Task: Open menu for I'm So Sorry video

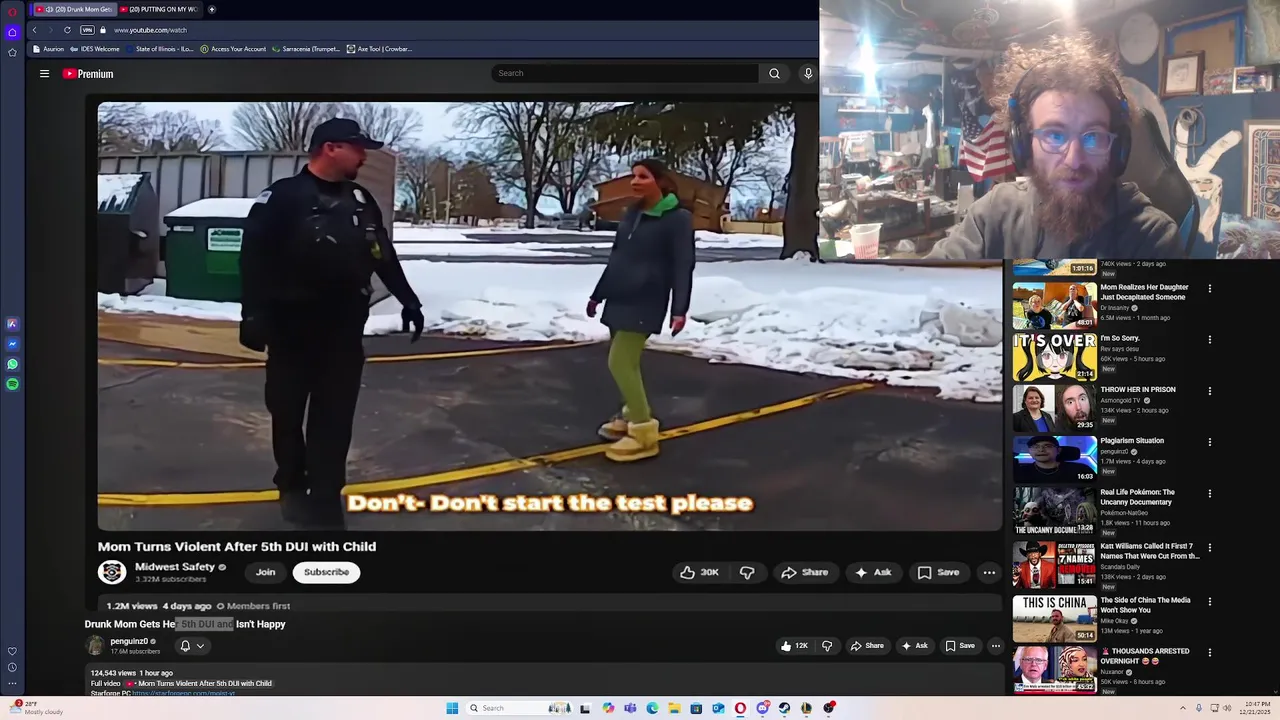Action: coord(1209,340)
